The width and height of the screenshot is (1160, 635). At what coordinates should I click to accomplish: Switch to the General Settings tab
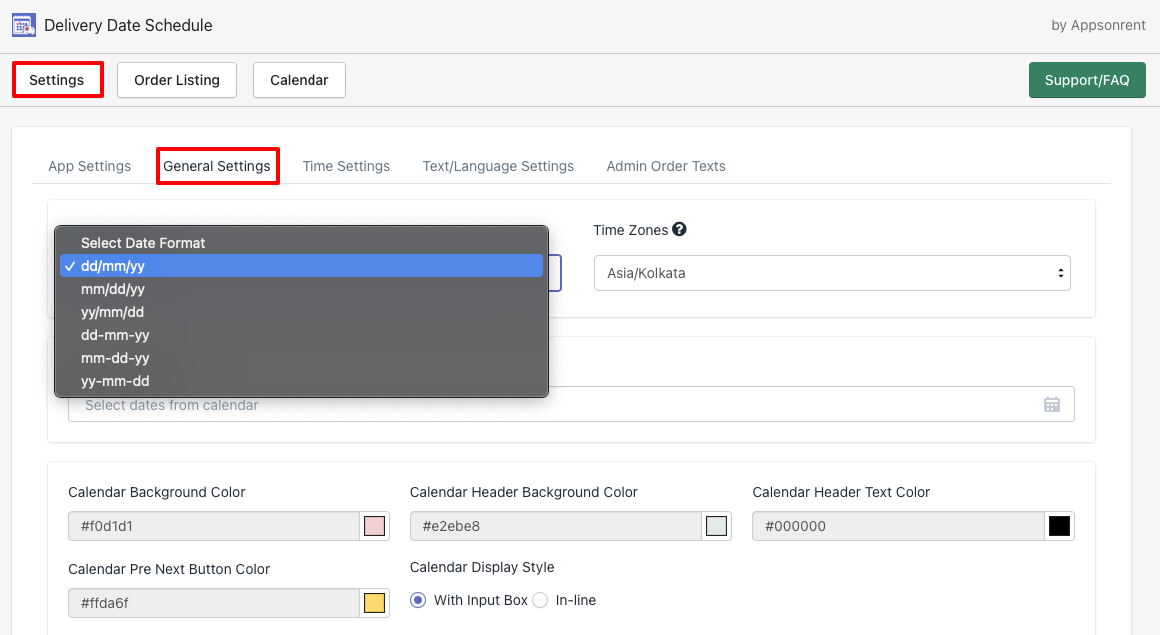(217, 166)
